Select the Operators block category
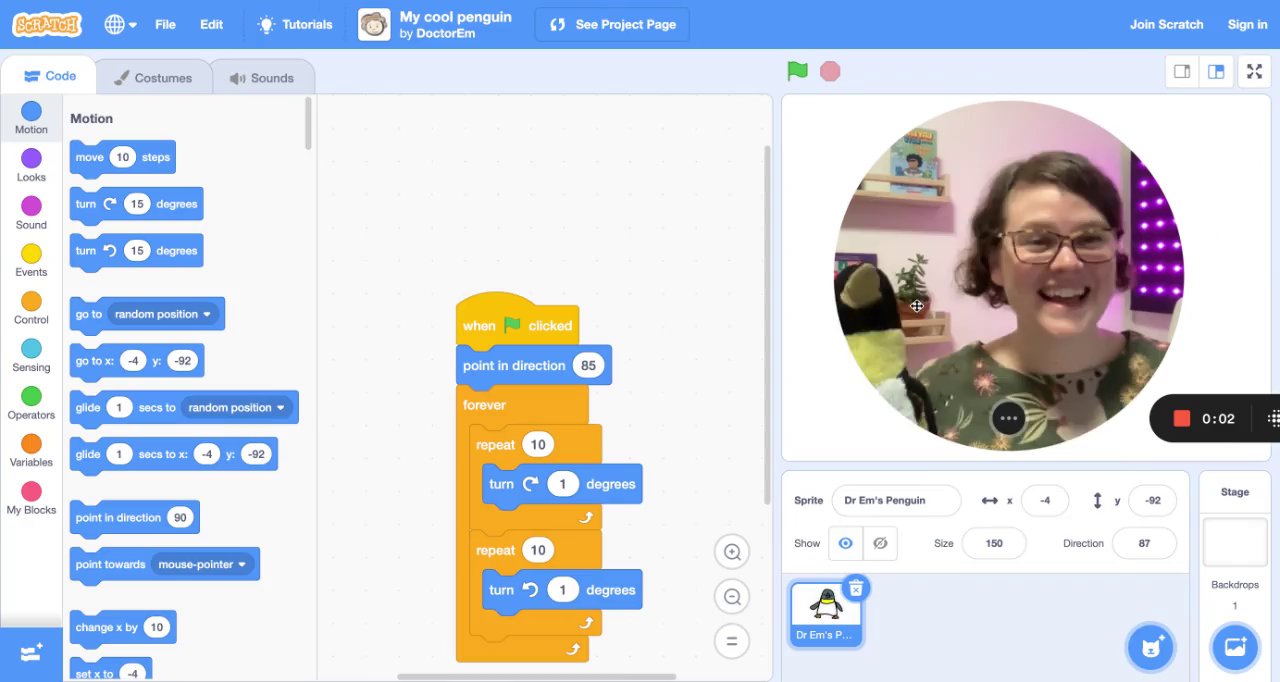 [31, 403]
